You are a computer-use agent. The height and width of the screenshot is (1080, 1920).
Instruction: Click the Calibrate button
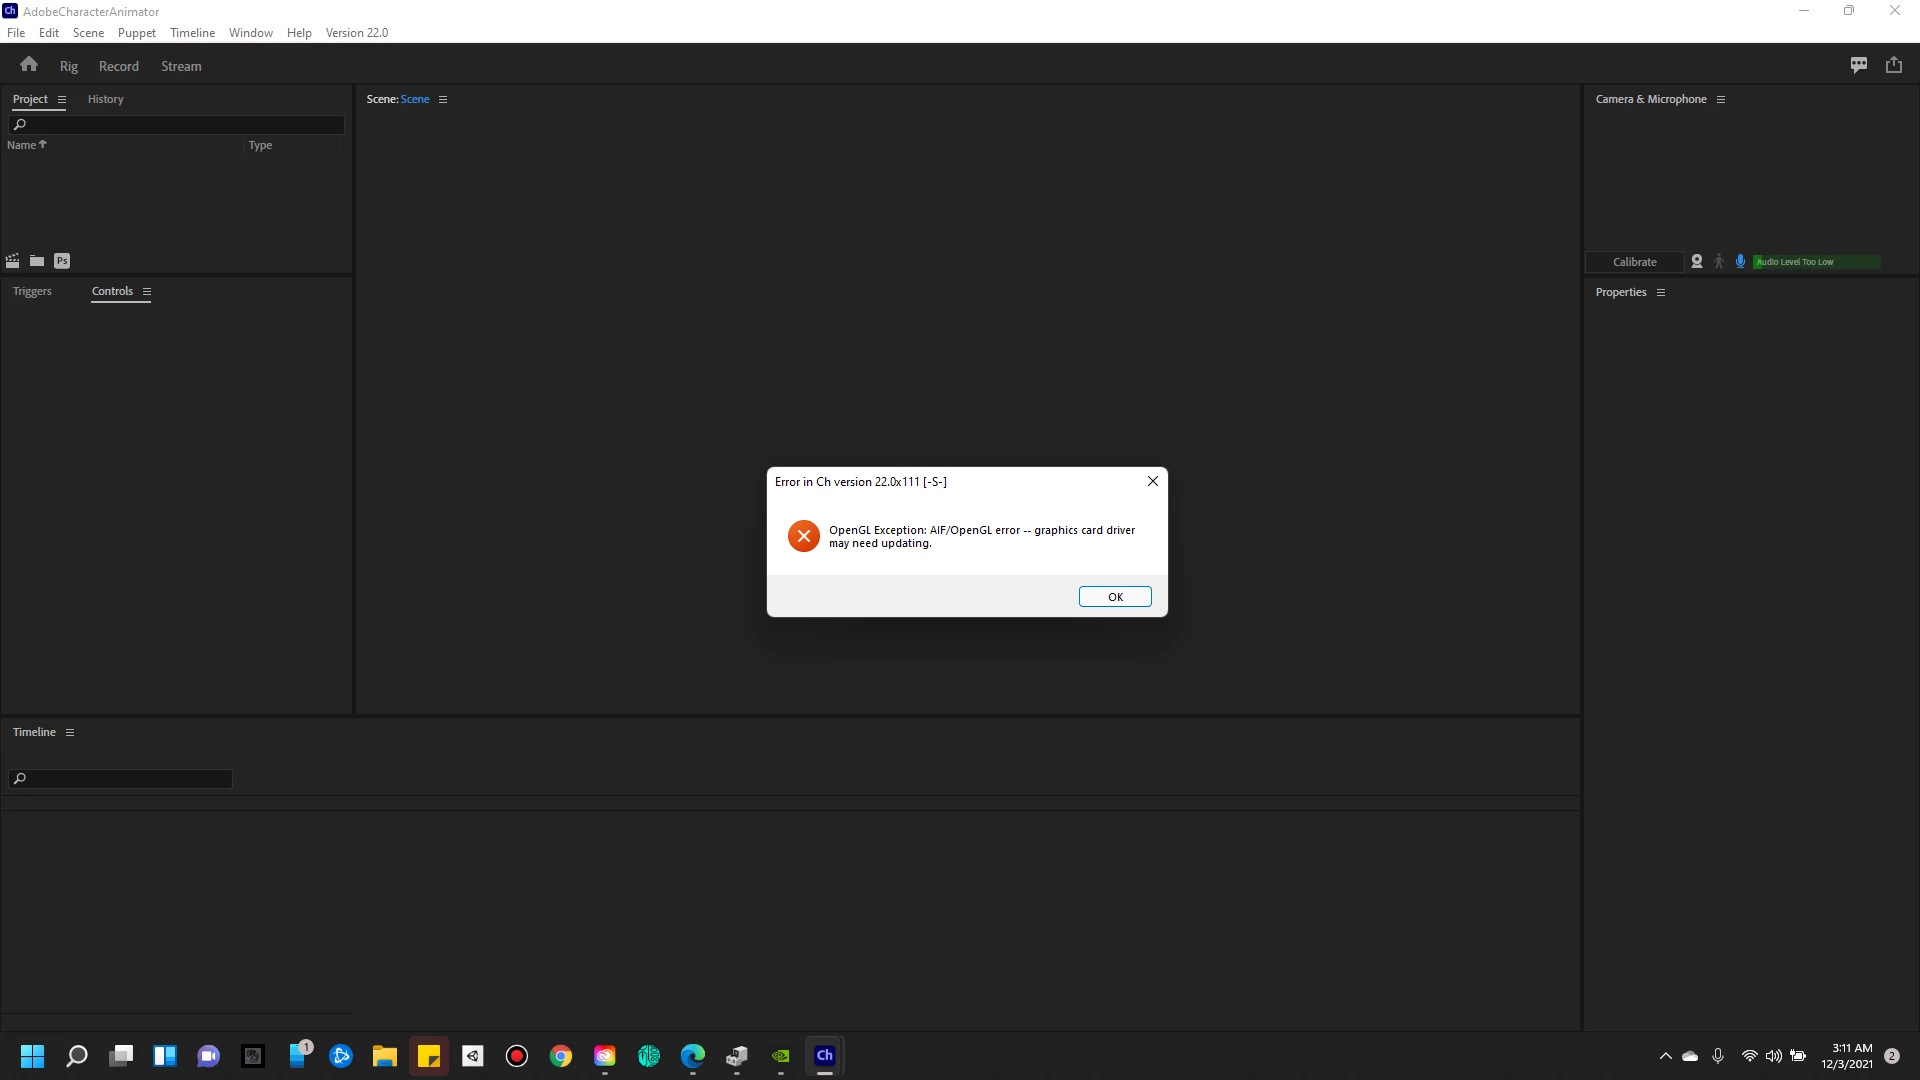point(1634,262)
